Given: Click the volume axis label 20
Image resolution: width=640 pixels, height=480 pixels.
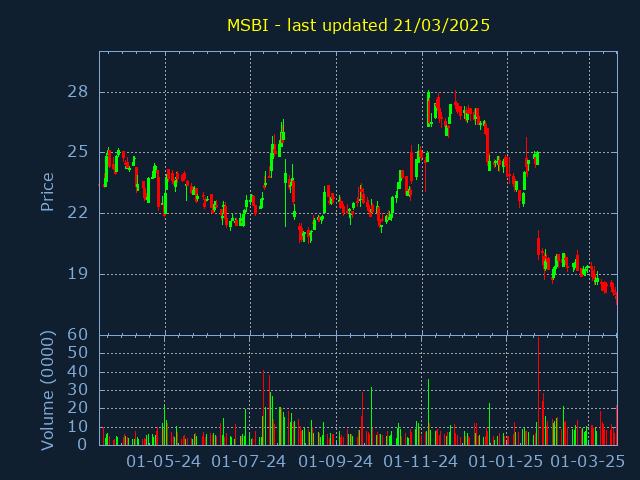Looking at the screenshot, I should tap(78, 408).
